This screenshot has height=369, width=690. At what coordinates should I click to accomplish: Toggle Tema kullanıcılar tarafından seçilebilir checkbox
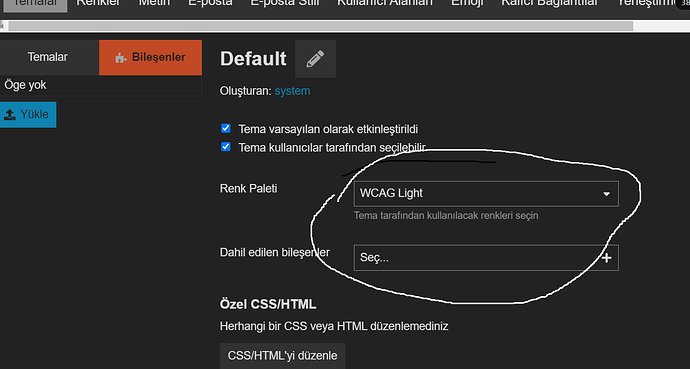(225, 146)
